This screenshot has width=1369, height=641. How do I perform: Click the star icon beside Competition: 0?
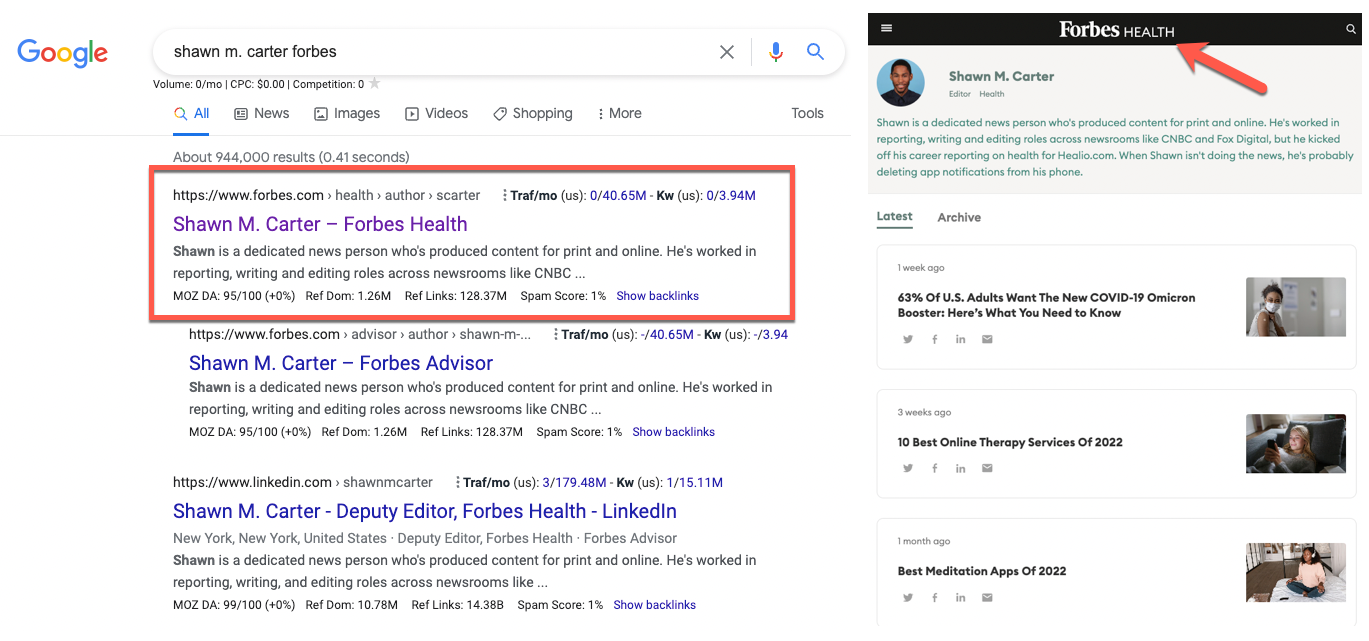[375, 84]
